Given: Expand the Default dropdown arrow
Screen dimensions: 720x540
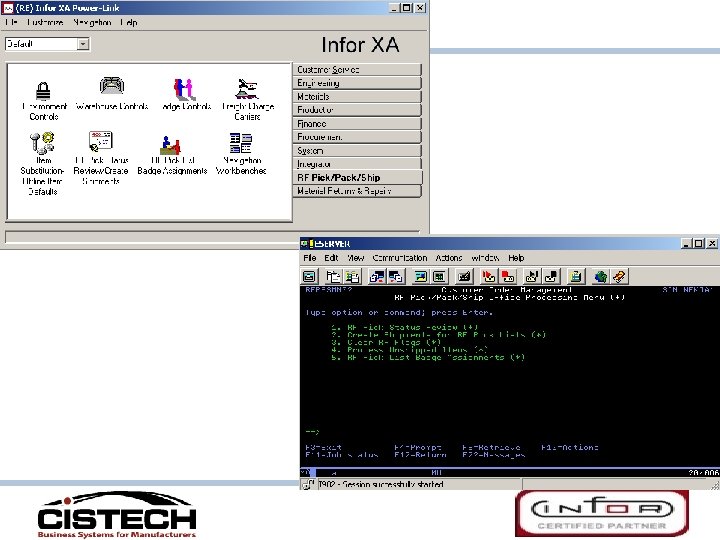Looking at the screenshot, I should tap(83, 44).
